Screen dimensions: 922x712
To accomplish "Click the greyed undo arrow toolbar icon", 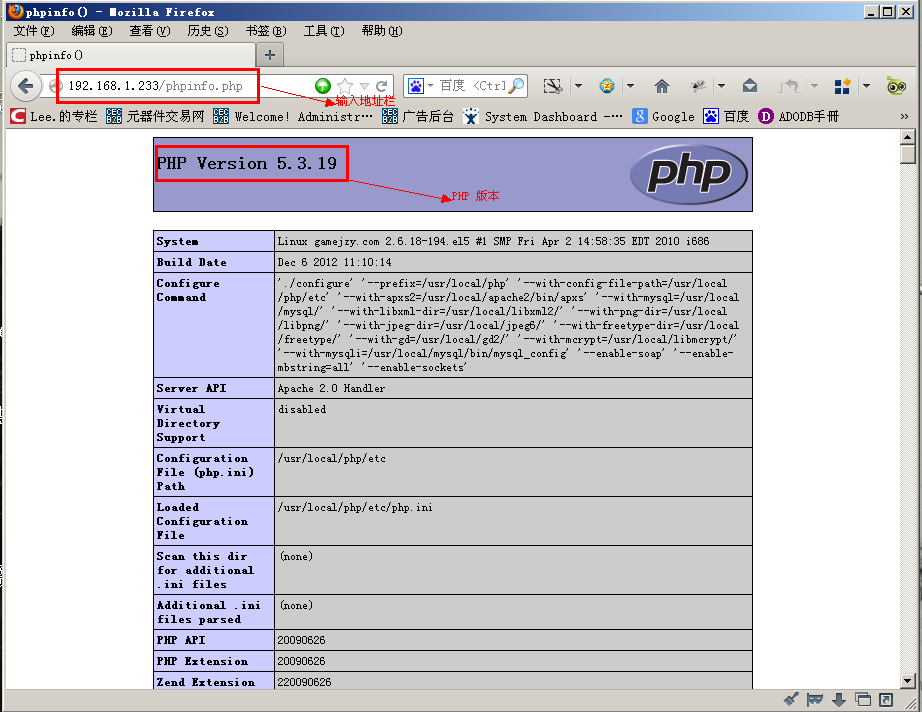I will 789,86.
